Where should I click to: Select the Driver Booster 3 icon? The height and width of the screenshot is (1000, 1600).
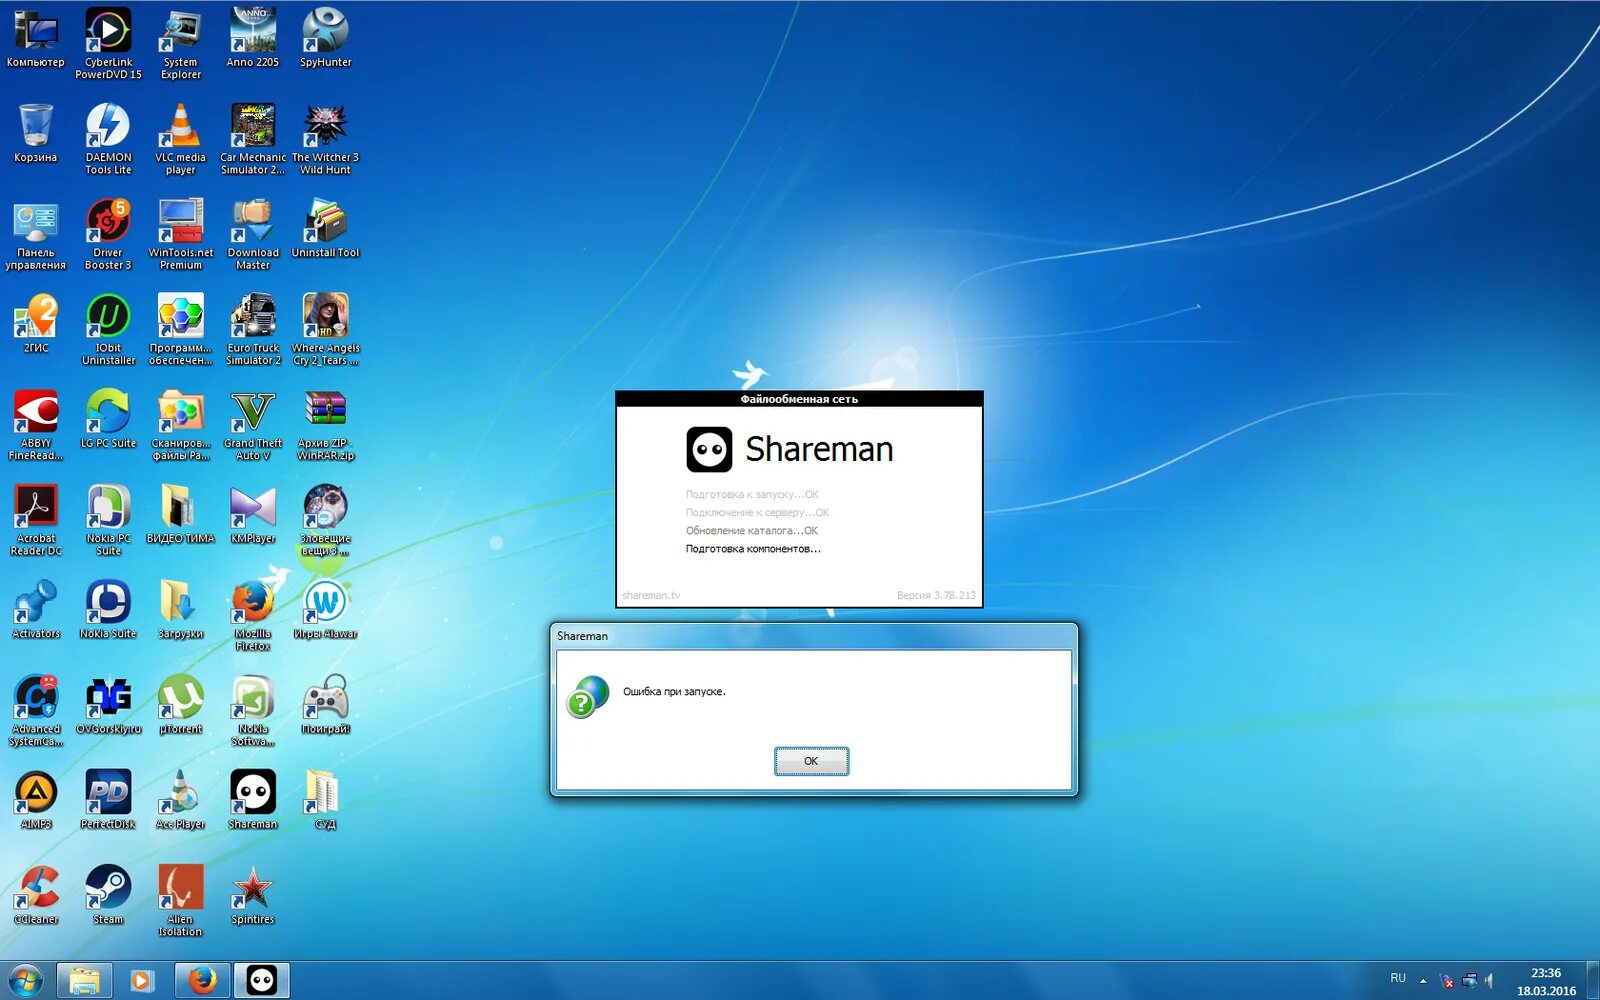click(x=108, y=234)
